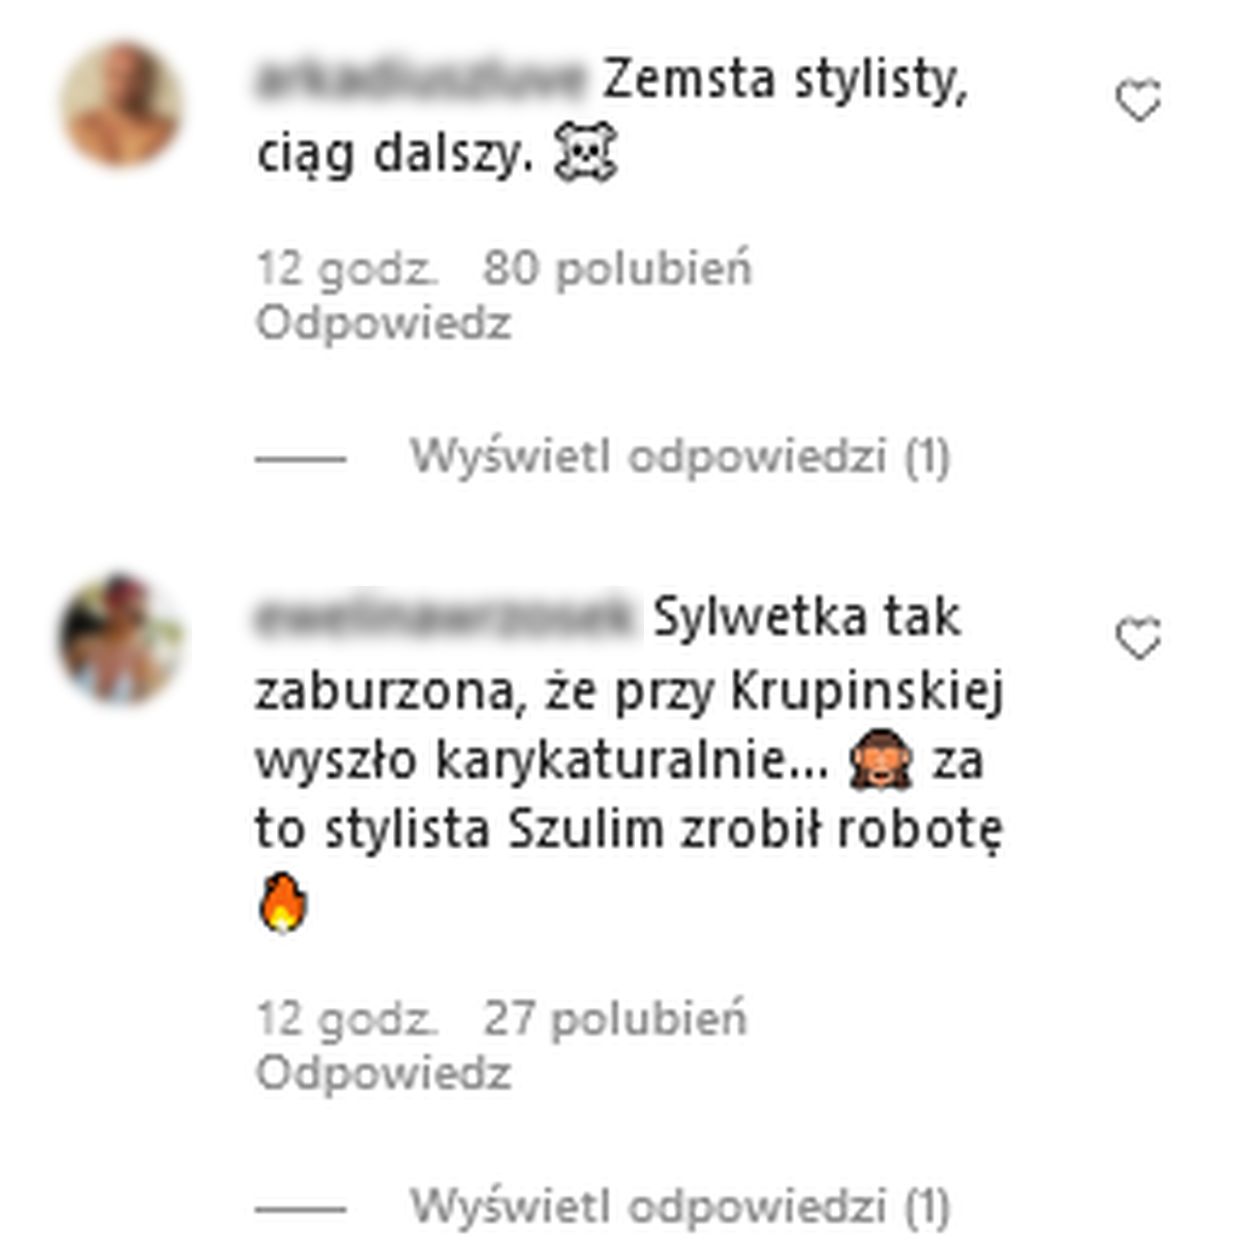Click the dash line before first Wyświetl odpowiedzi
1250x1240 pixels.
(301, 459)
